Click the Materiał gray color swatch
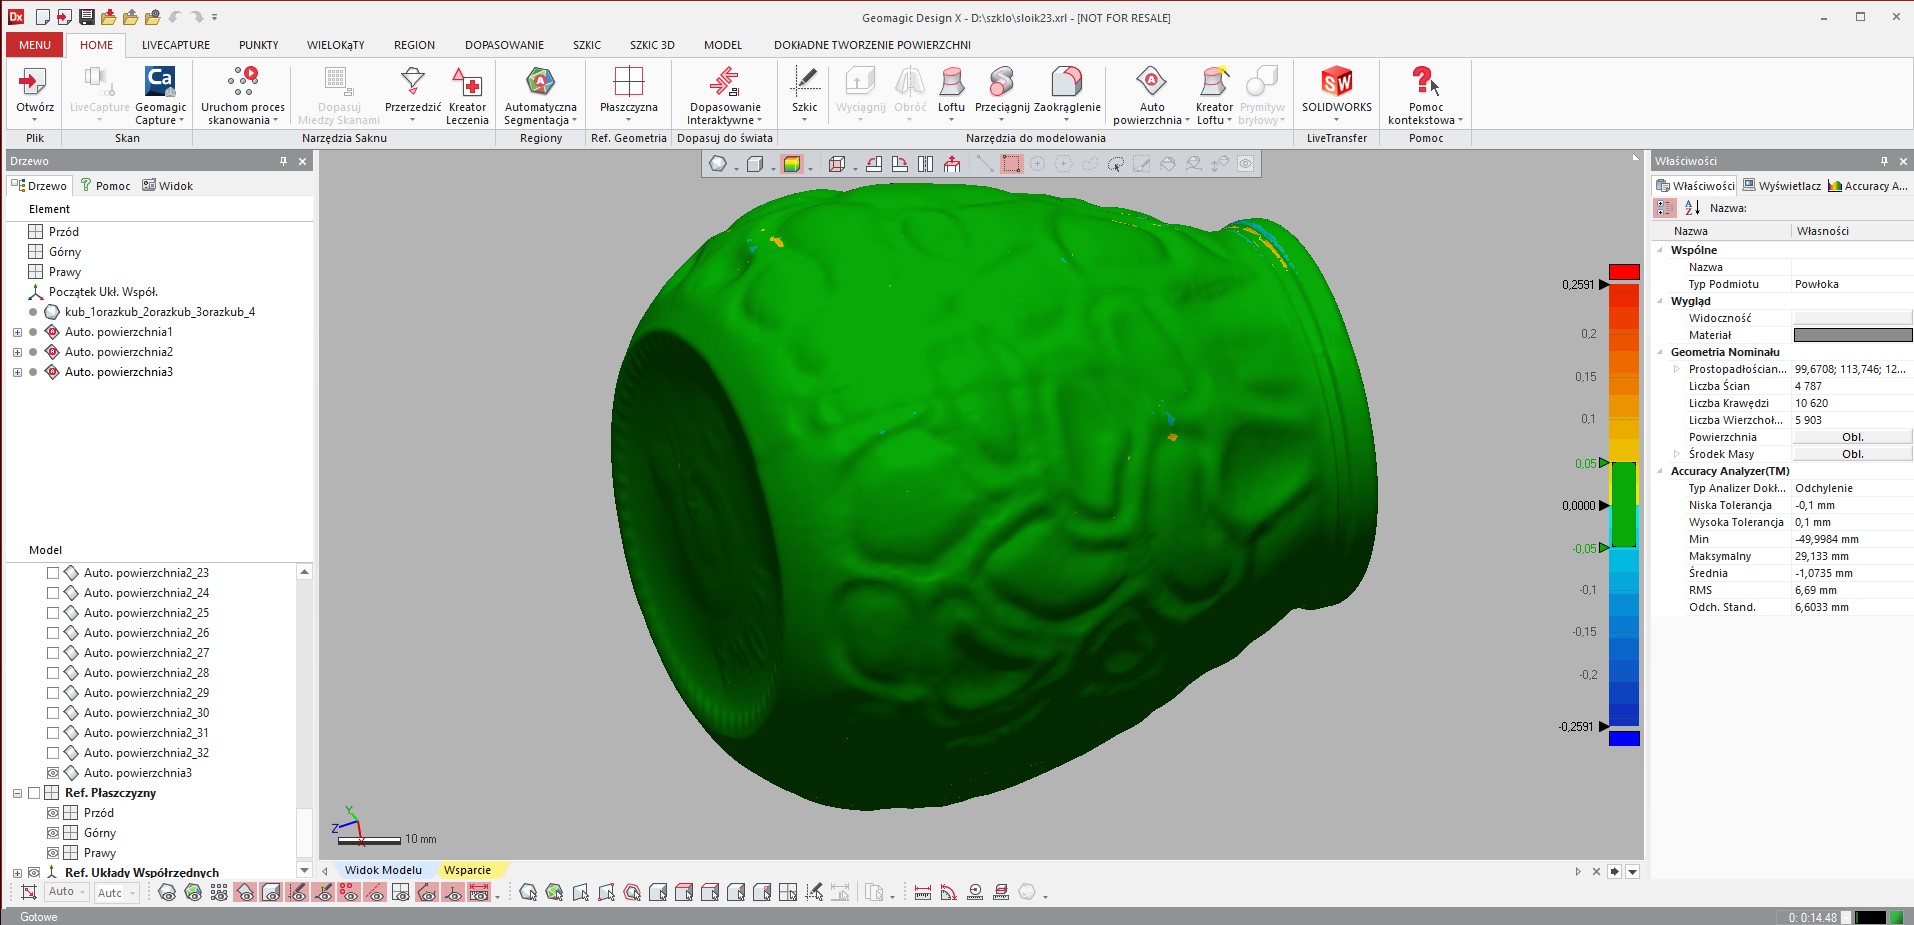This screenshot has height=925, width=1914. point(1852,335)
